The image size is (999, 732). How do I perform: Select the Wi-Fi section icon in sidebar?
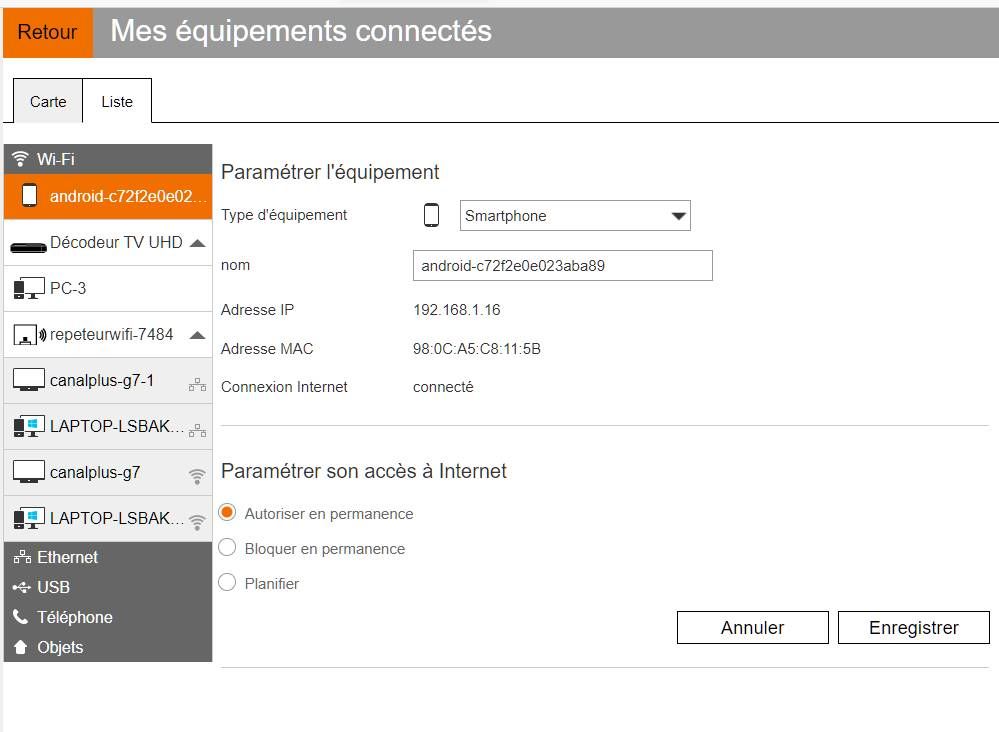click(x=18, y=157)
